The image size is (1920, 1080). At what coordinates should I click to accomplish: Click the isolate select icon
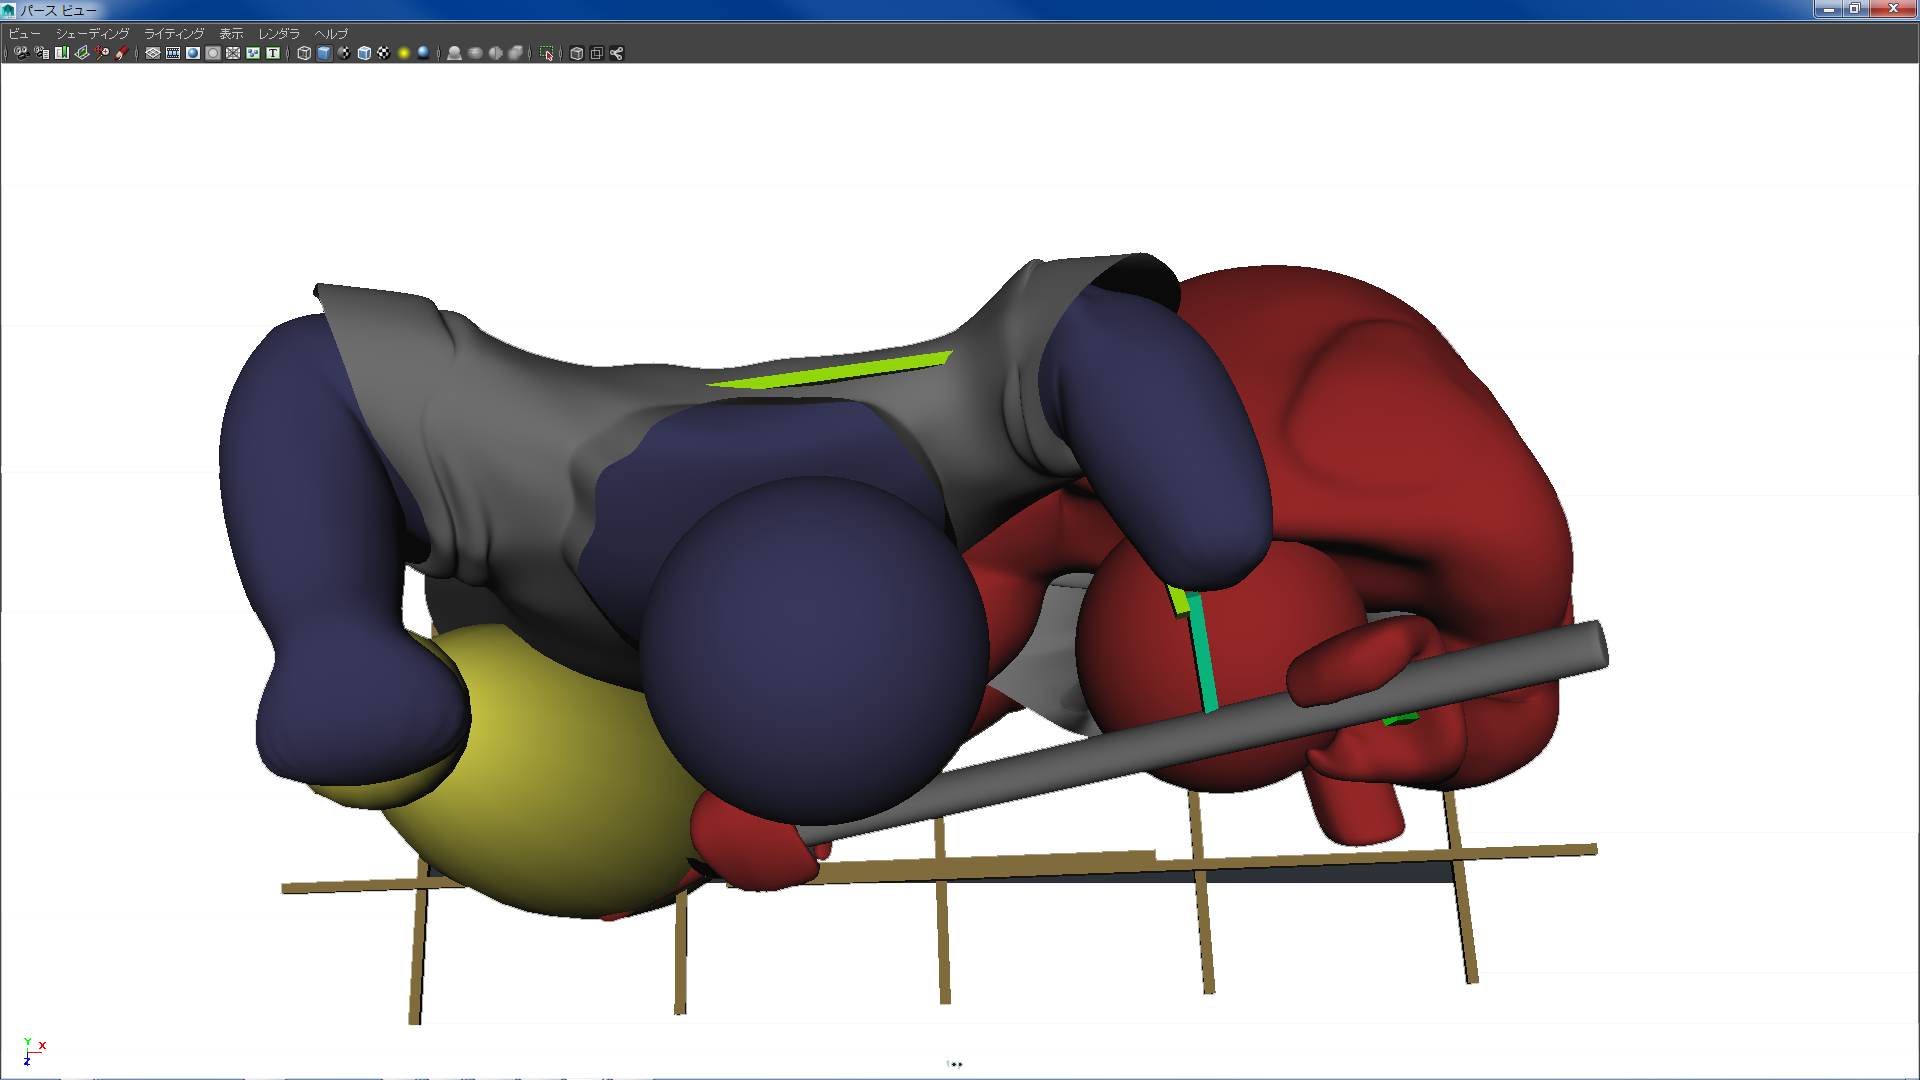point(547,53)
